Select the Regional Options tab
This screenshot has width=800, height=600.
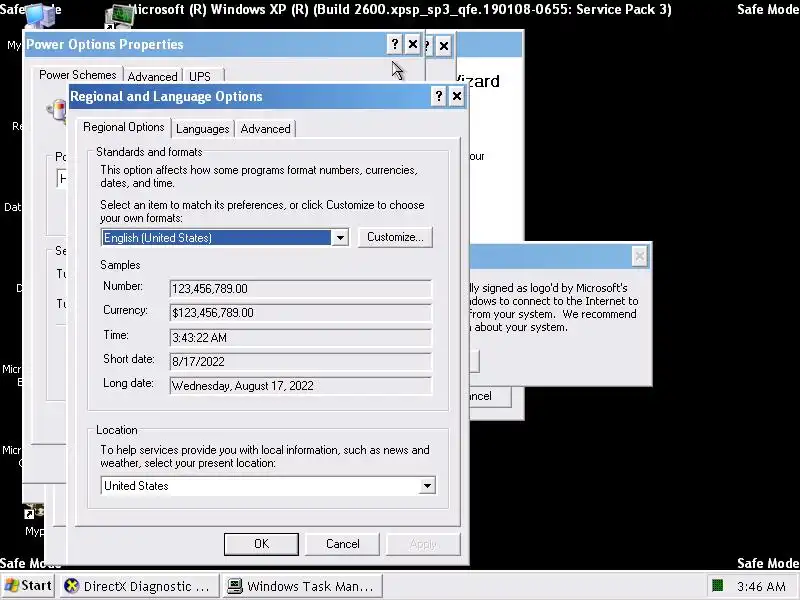coord(123,127)
